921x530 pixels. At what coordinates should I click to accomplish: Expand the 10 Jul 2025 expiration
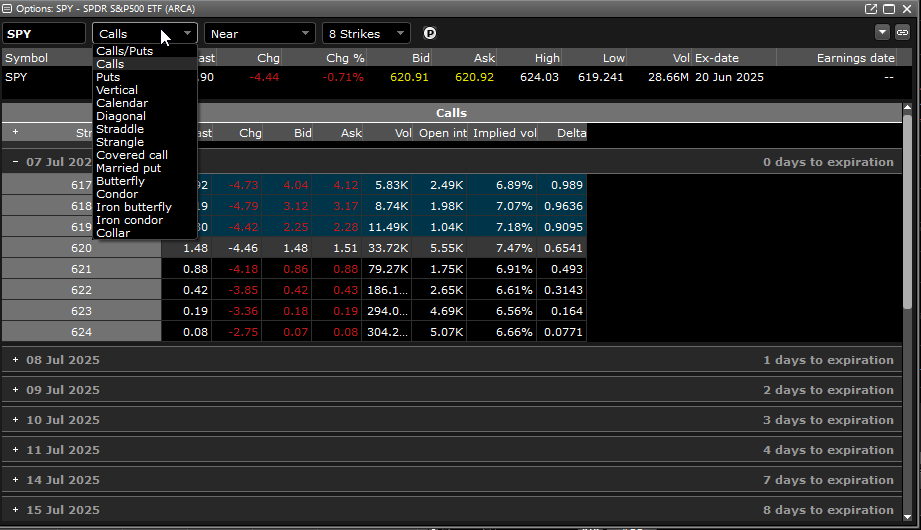tap(15, 420)
